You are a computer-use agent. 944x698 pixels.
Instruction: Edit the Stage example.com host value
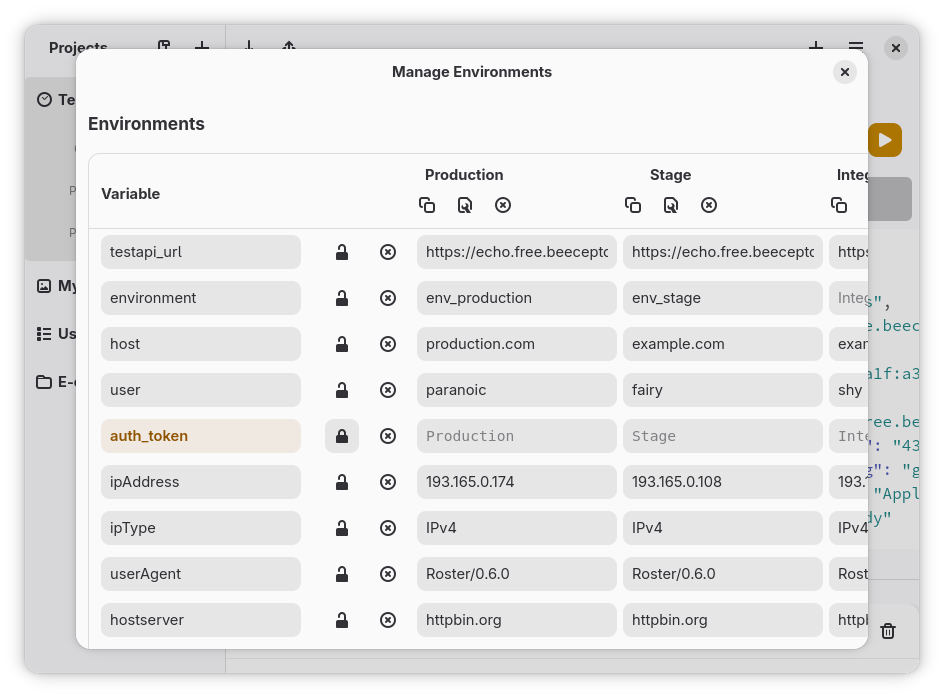[x=722, y=344]
